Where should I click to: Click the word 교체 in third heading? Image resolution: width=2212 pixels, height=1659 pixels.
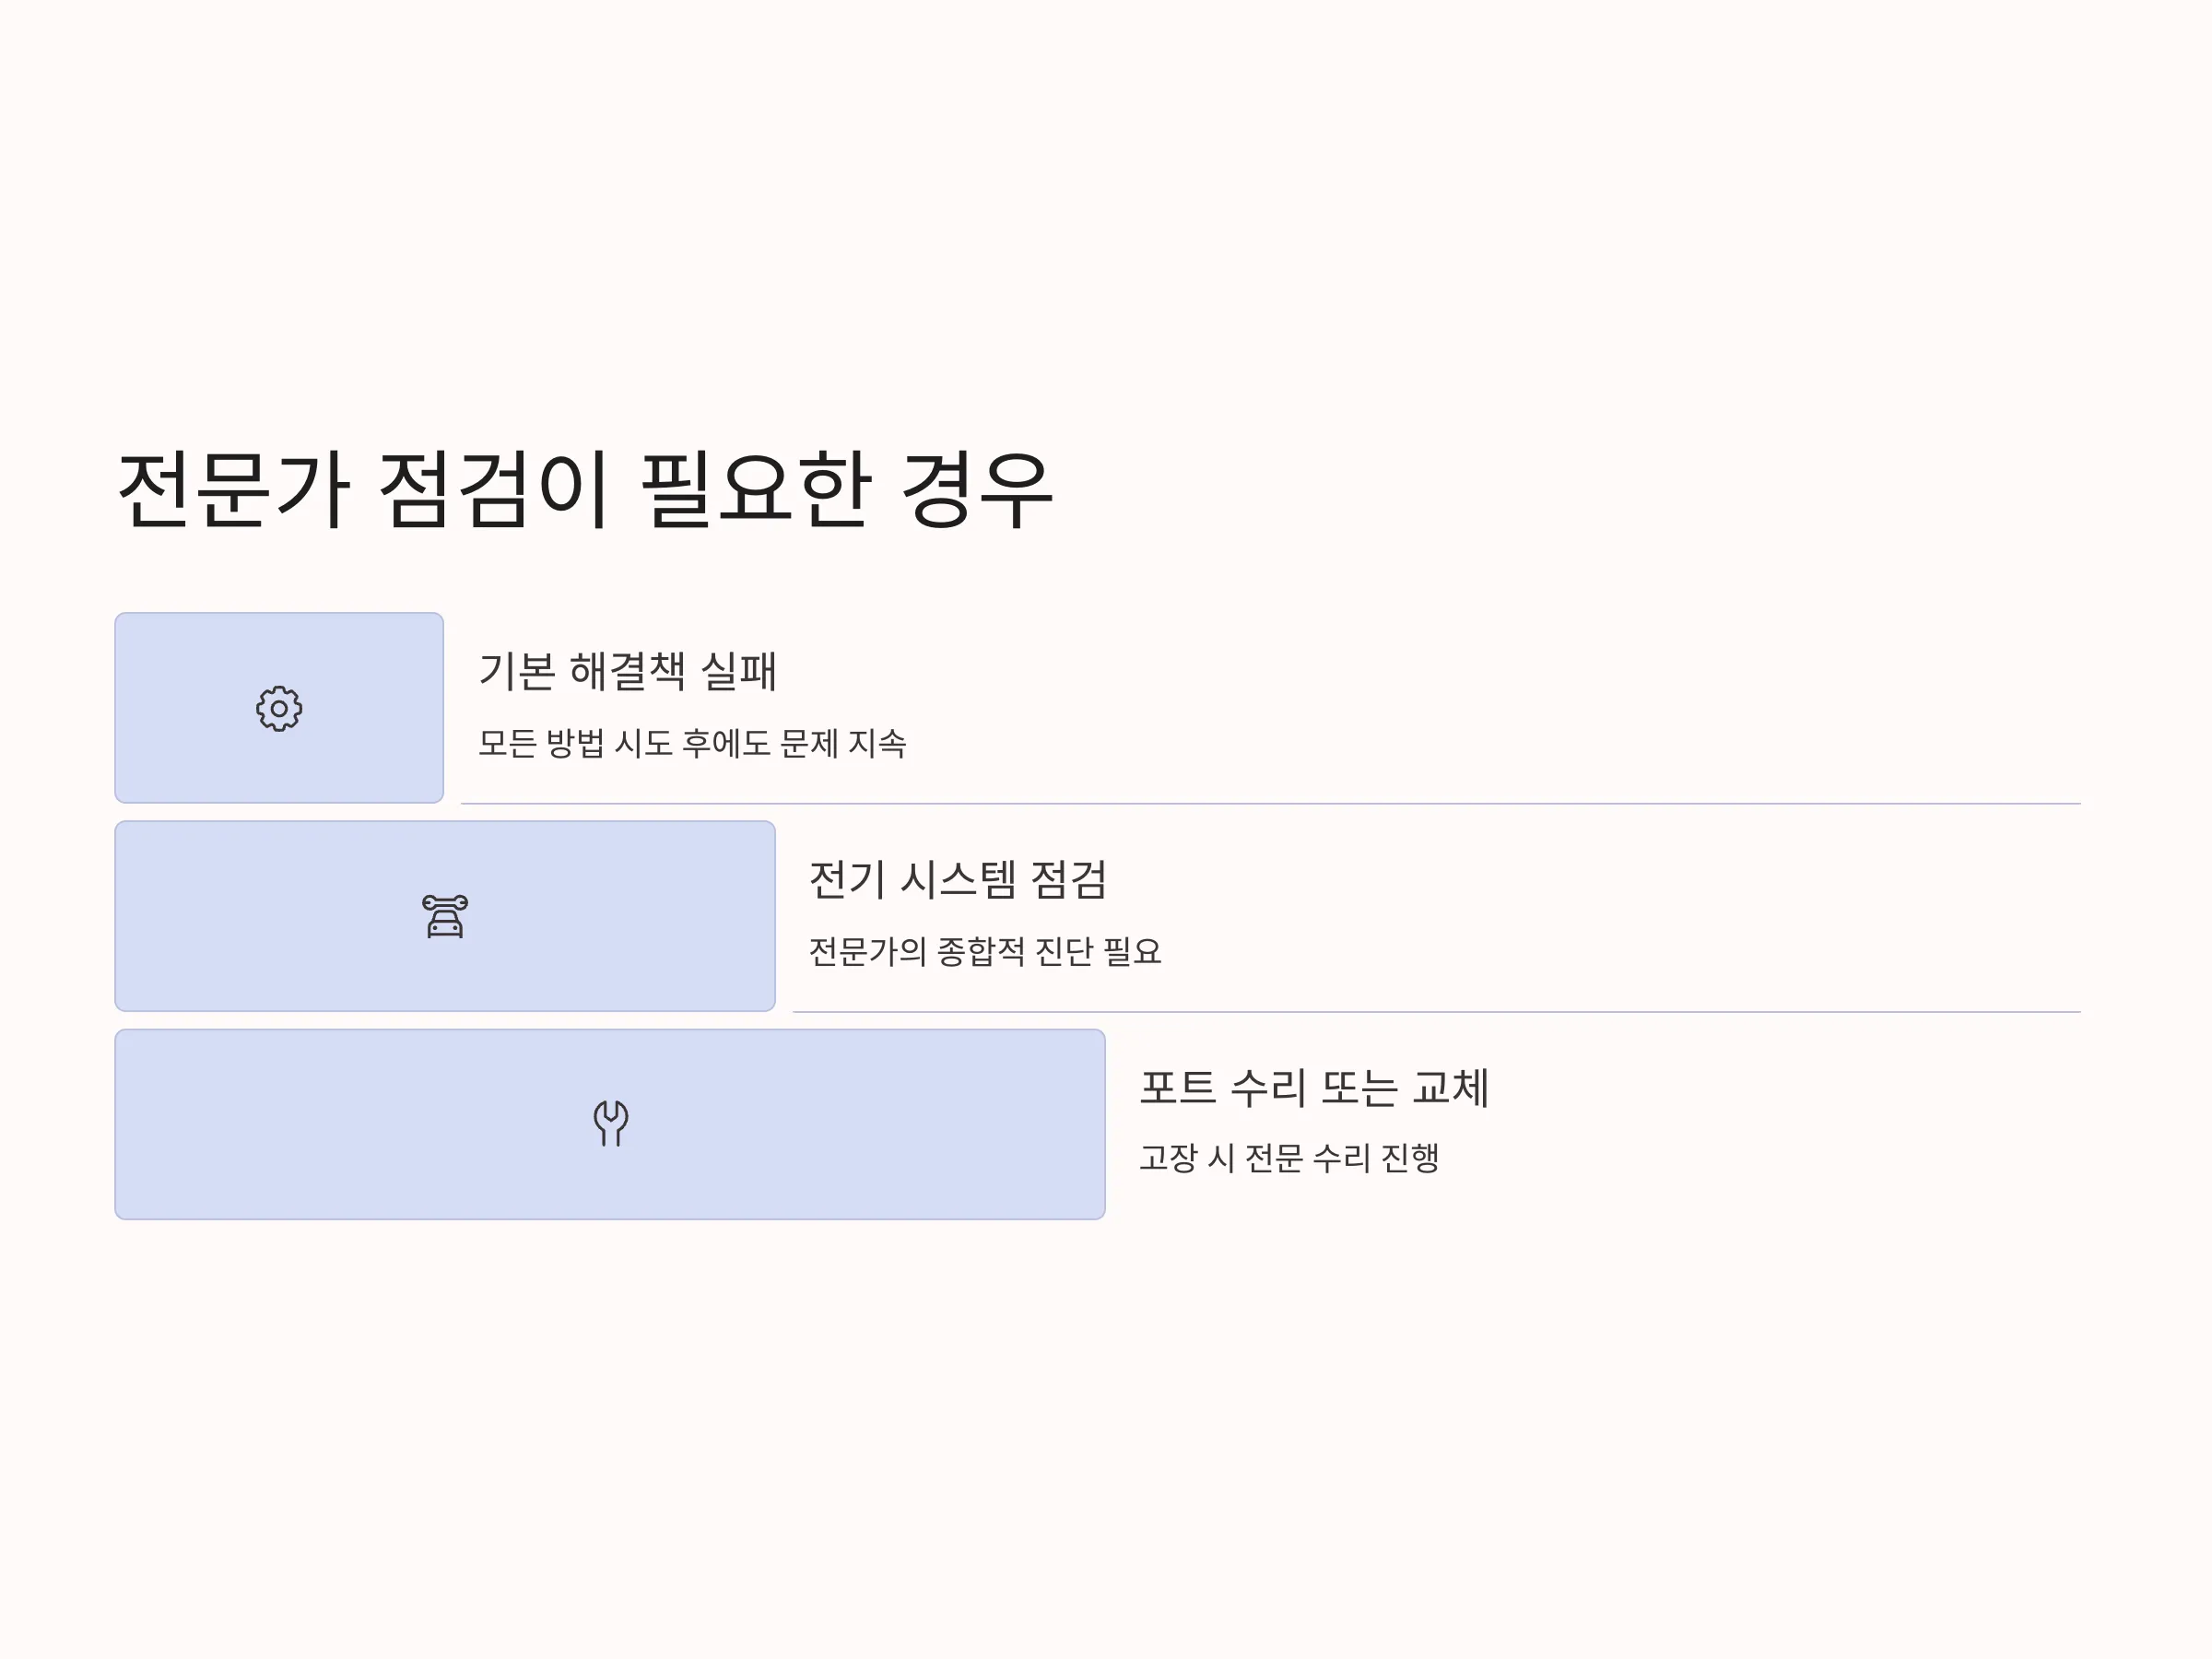pos(1451,1088)
